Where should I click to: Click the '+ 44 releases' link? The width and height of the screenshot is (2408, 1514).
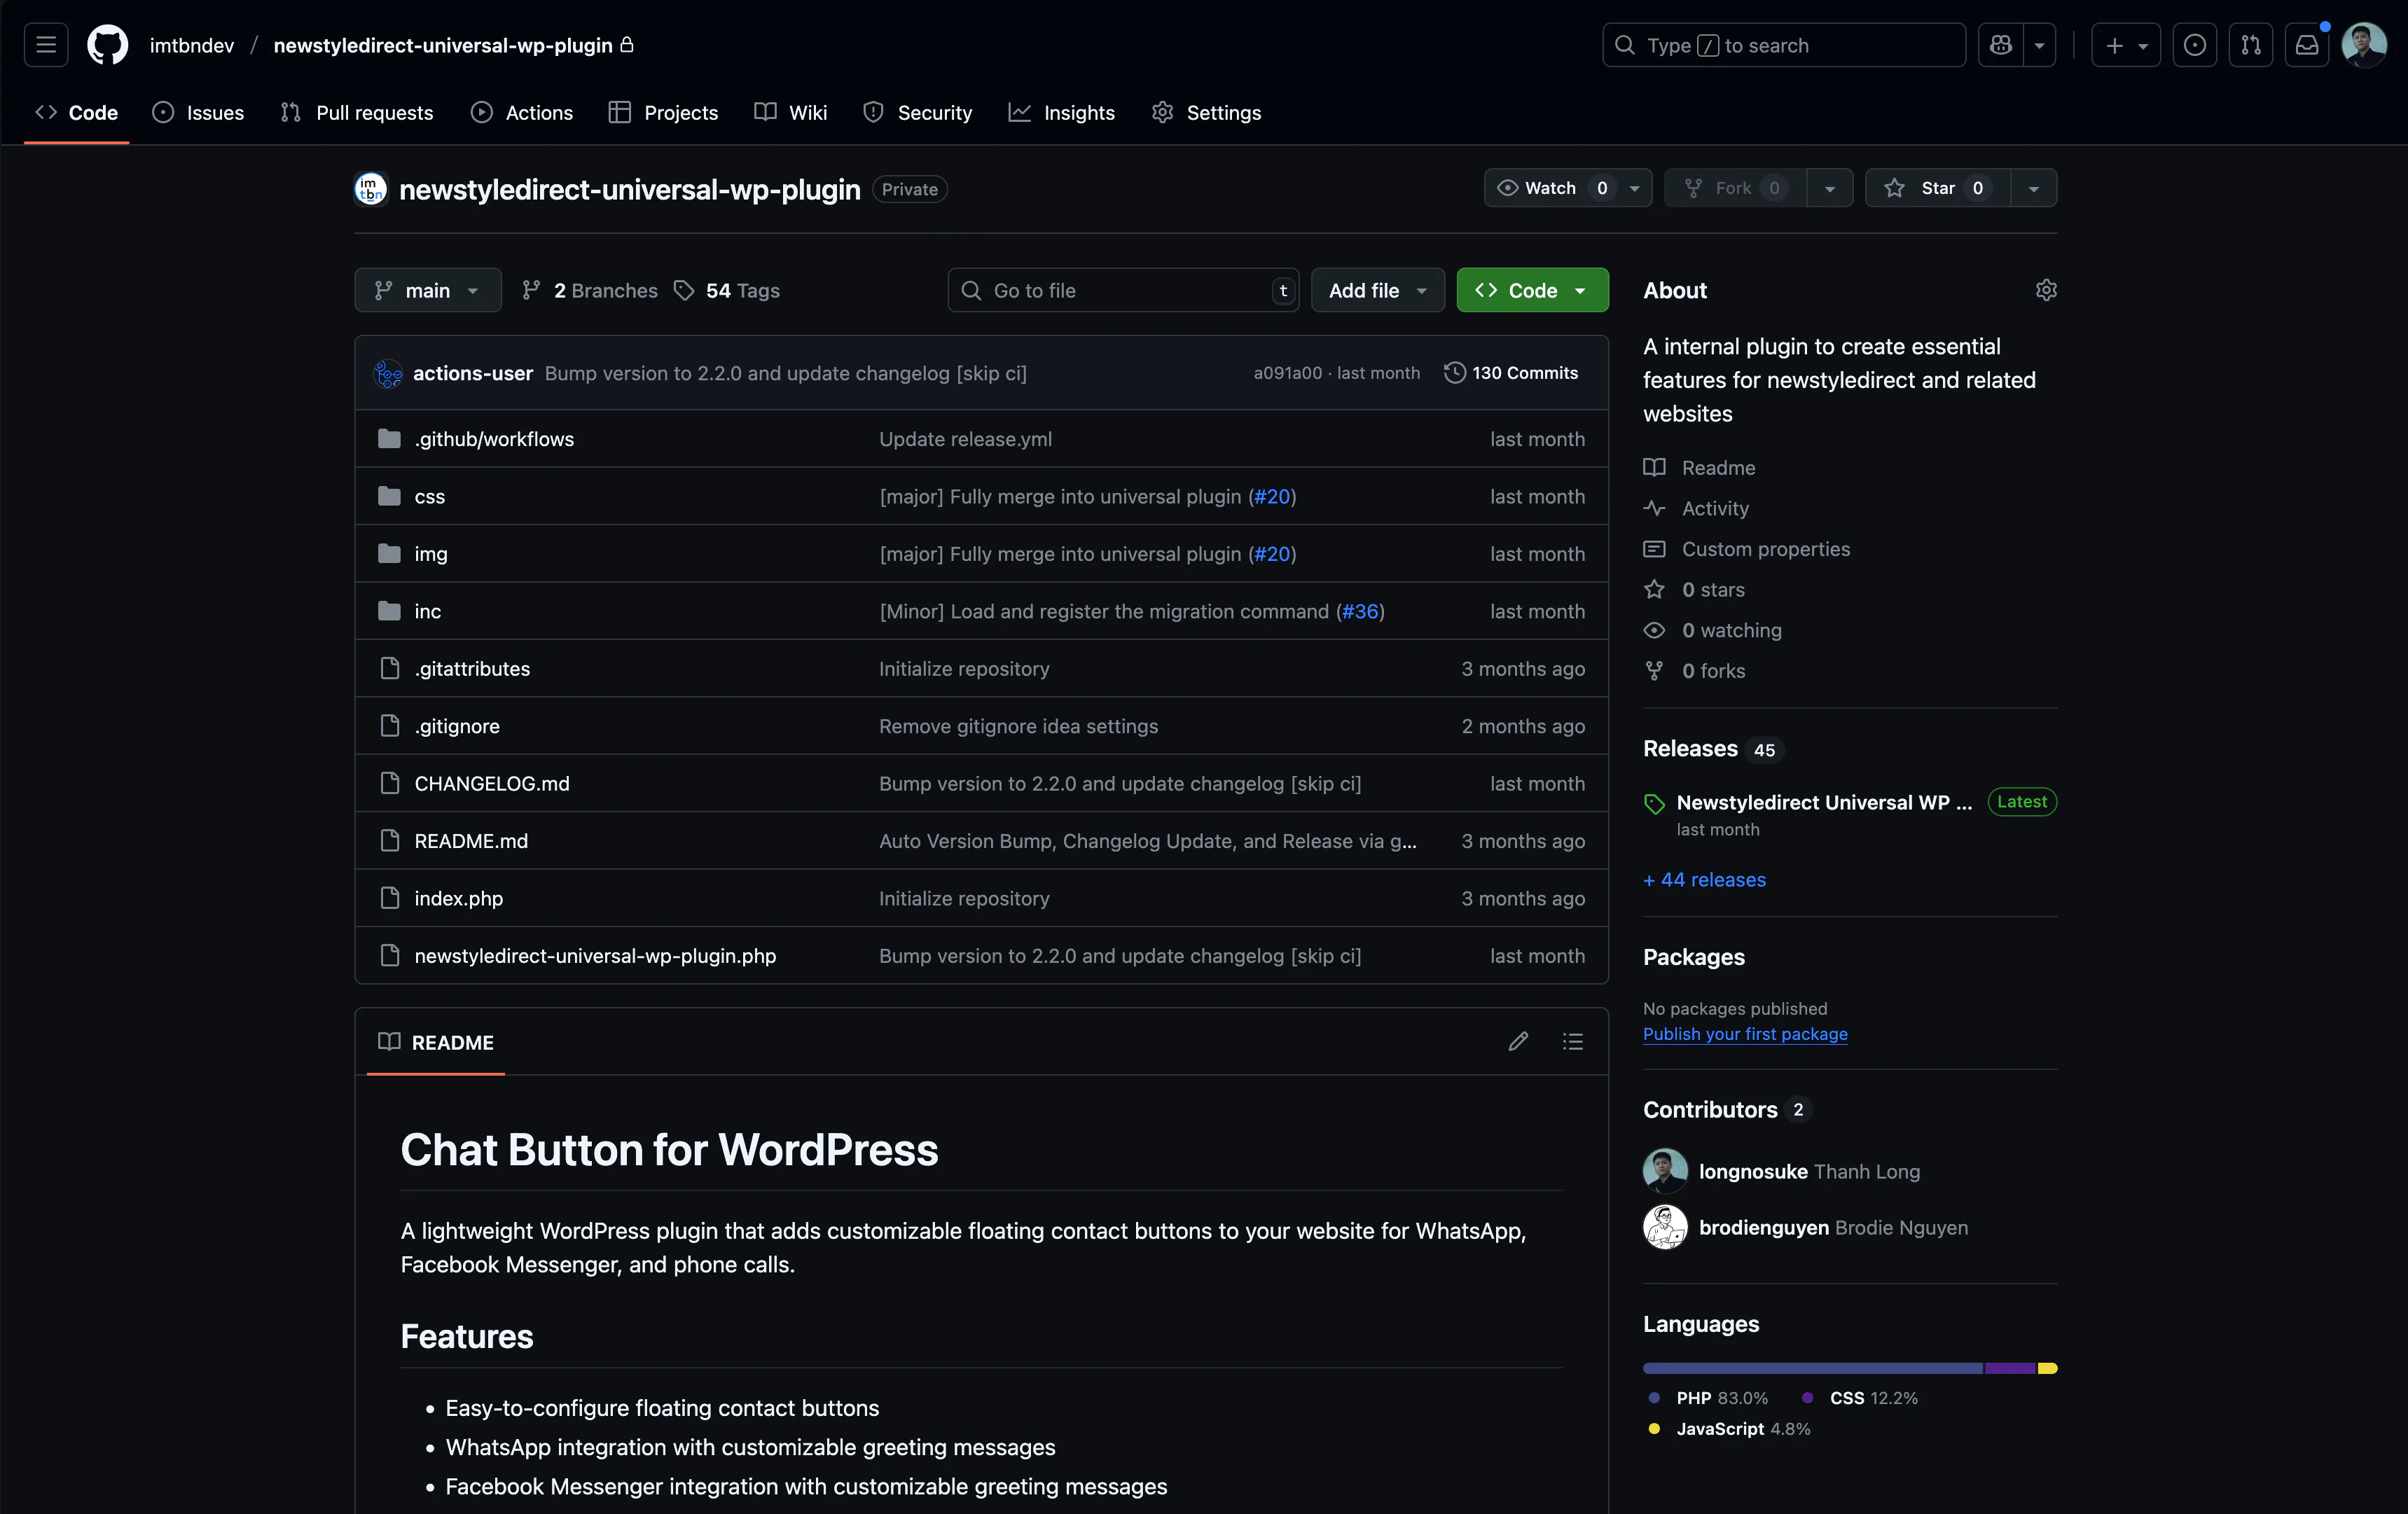pyautogui.click(x=1704, y=879)
